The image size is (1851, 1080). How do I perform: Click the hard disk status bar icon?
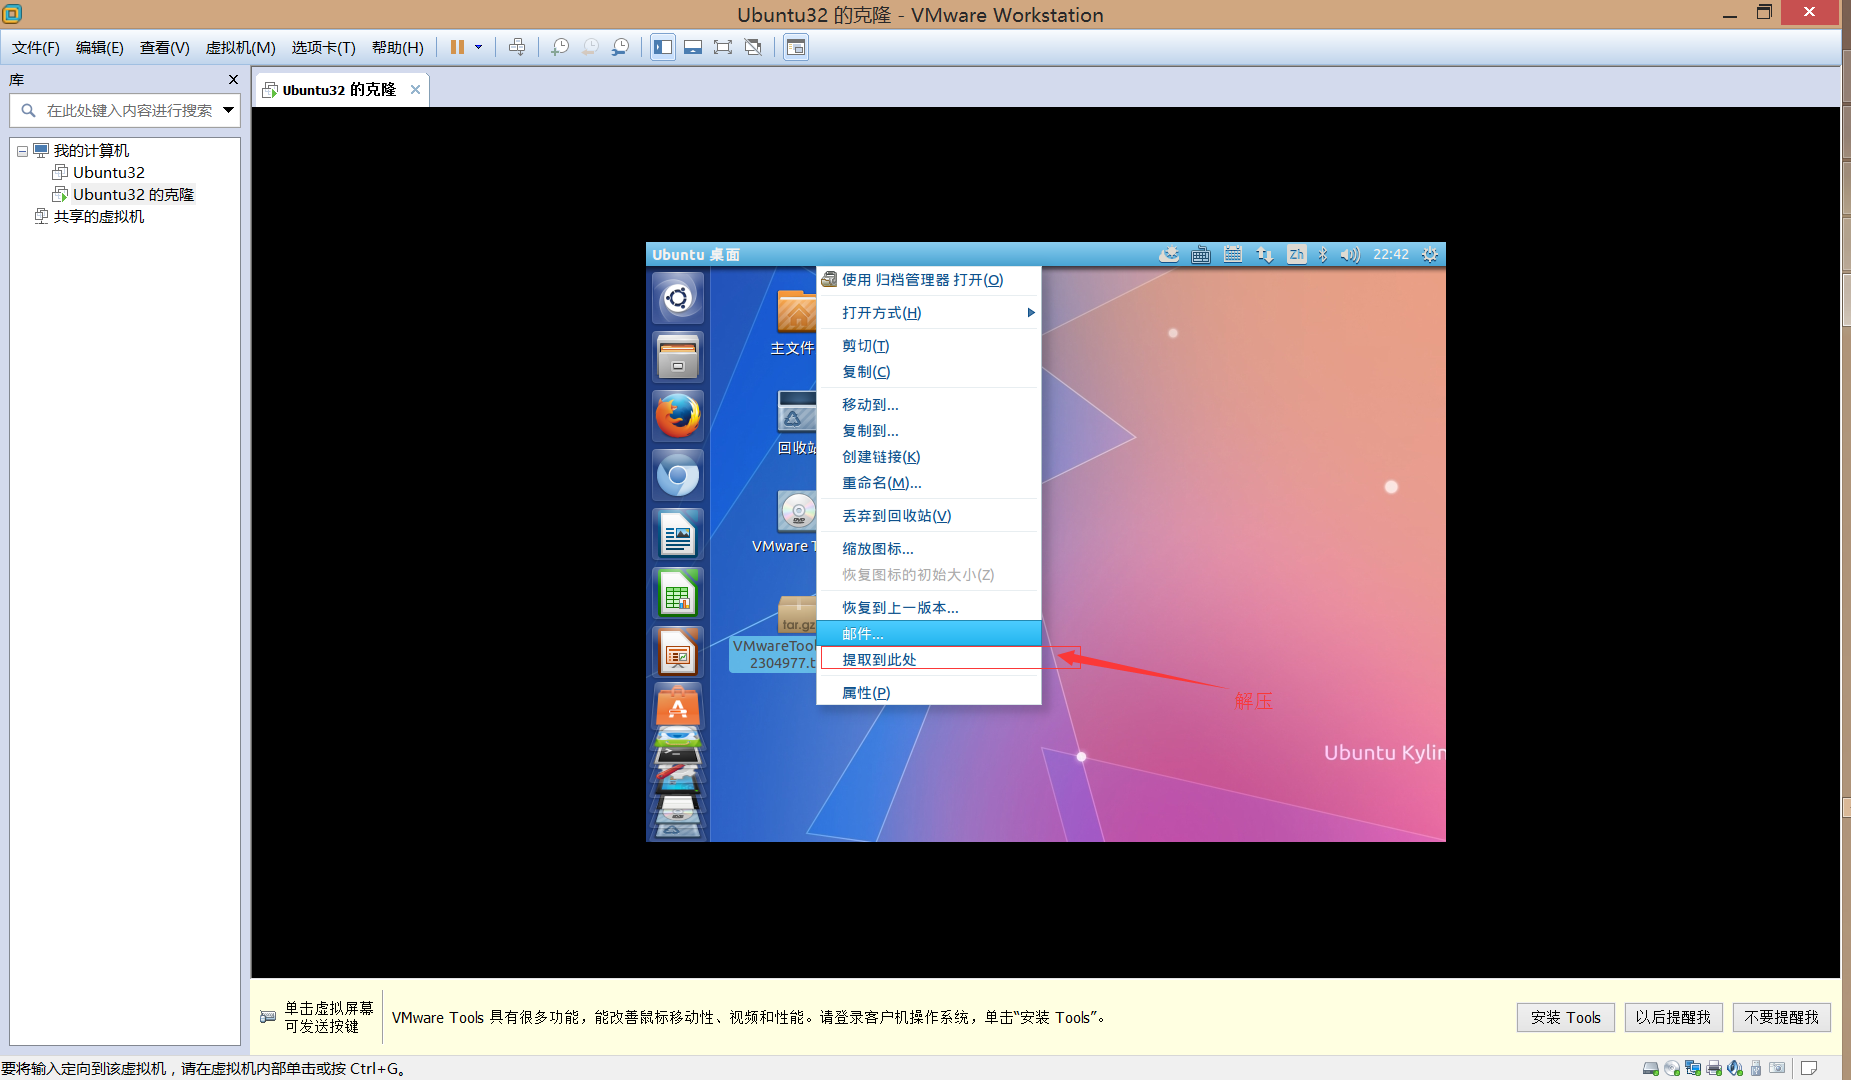(x=1651, y=1068)
